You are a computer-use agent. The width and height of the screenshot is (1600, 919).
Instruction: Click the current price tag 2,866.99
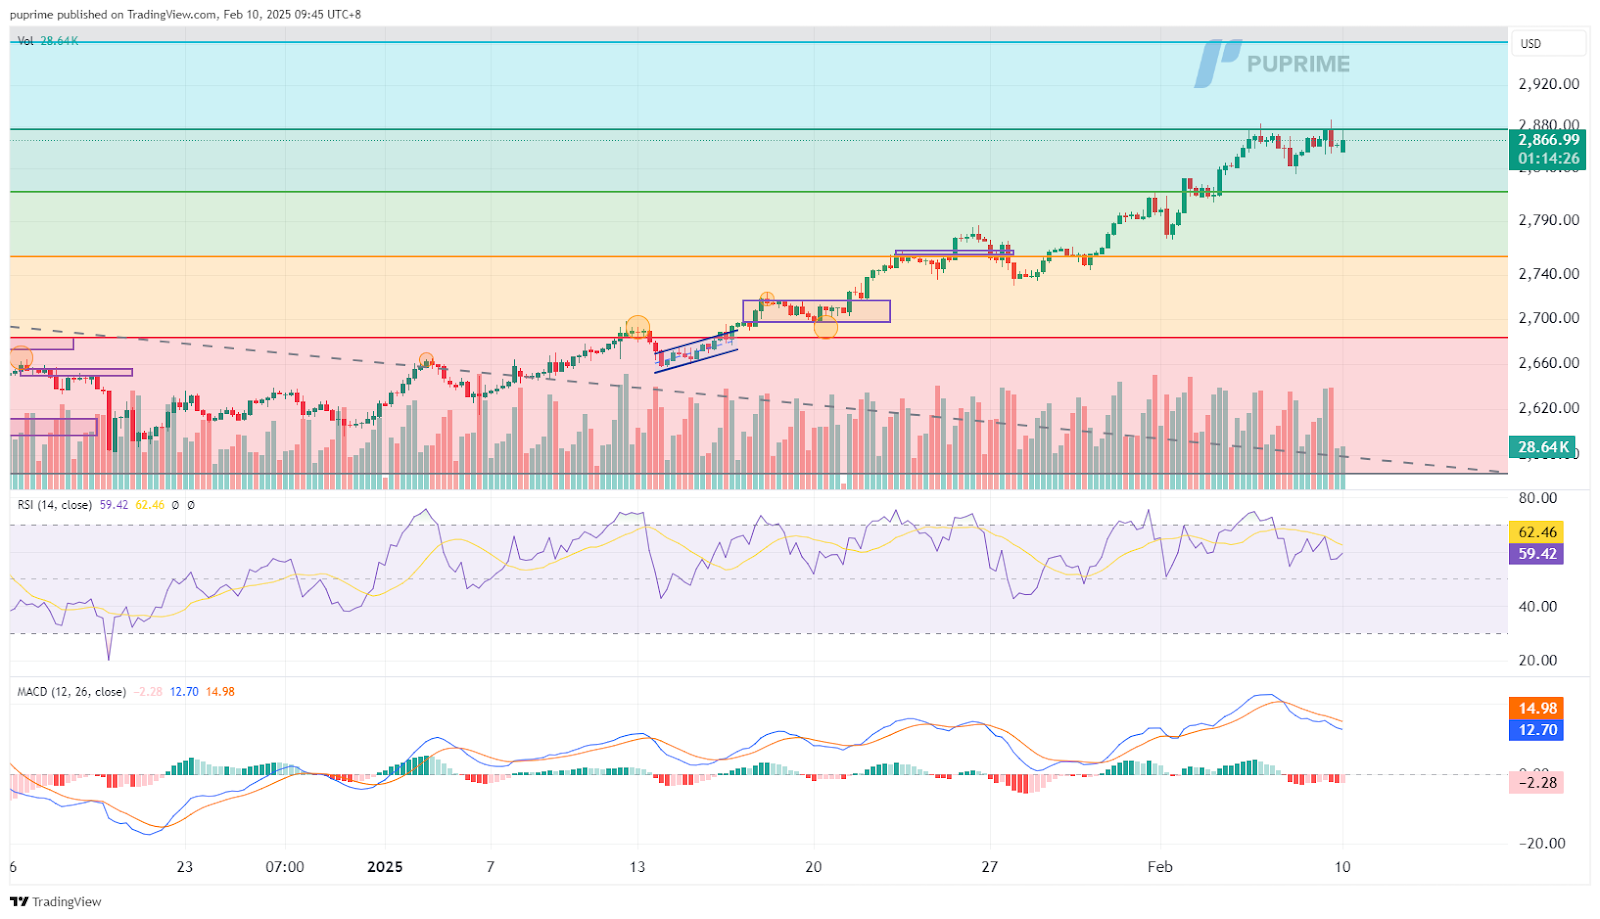[x=1548, y=140]
